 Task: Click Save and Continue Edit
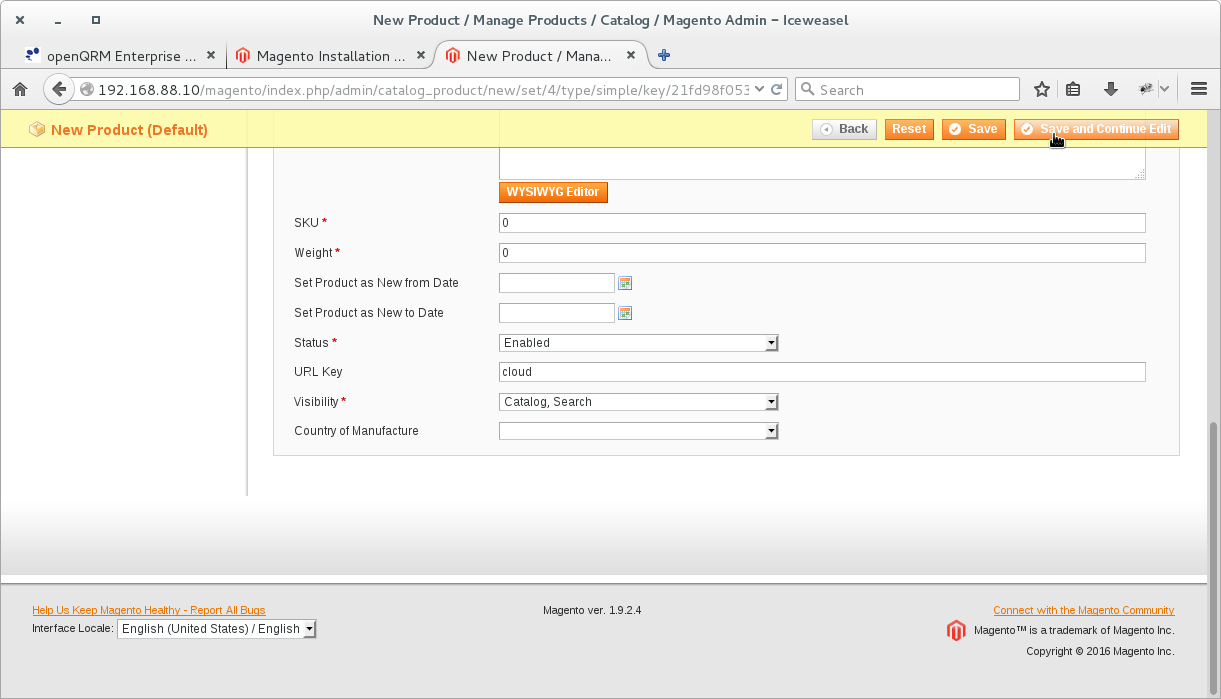pyautogui.click(x=1096, y=129)
